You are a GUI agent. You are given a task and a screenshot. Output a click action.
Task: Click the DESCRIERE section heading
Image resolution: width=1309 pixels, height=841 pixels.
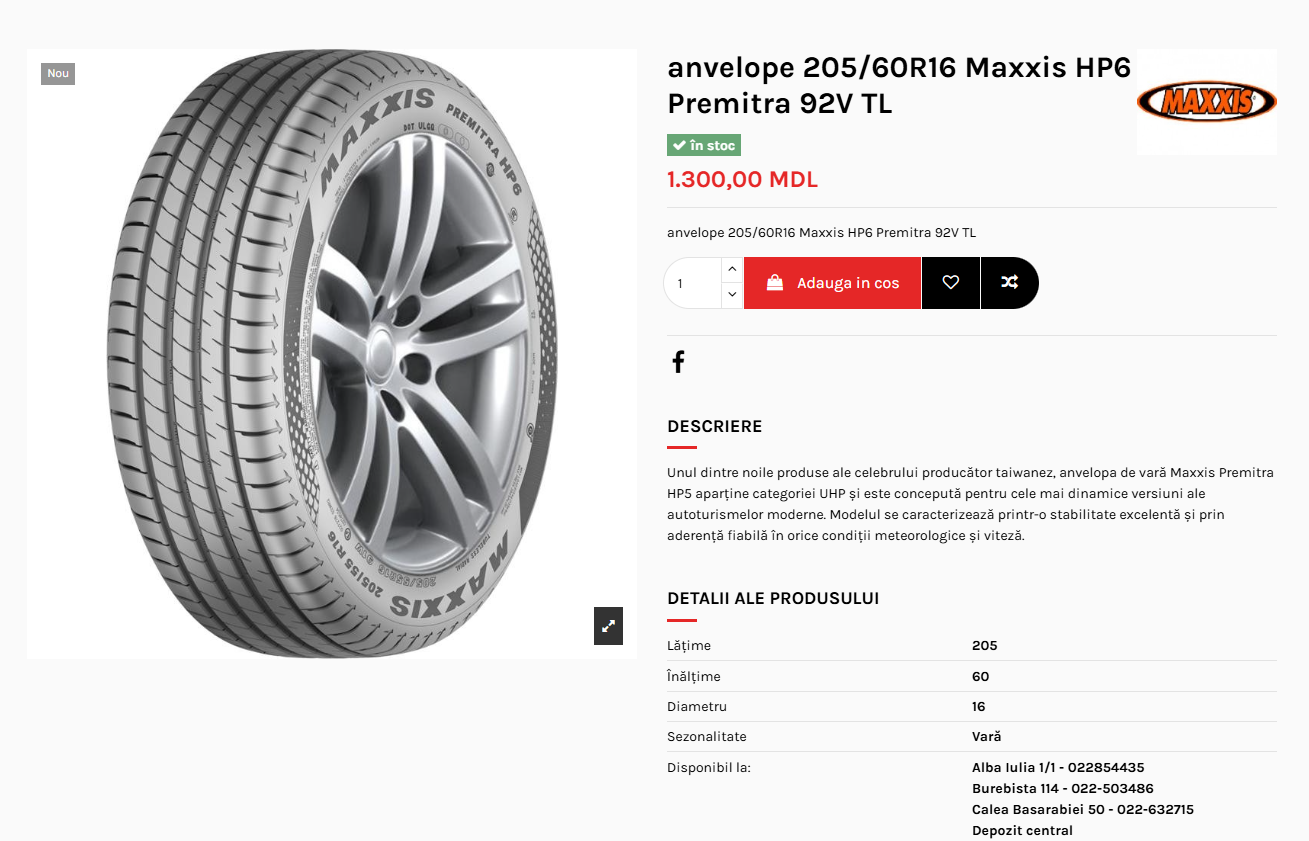tap(715, 426)
